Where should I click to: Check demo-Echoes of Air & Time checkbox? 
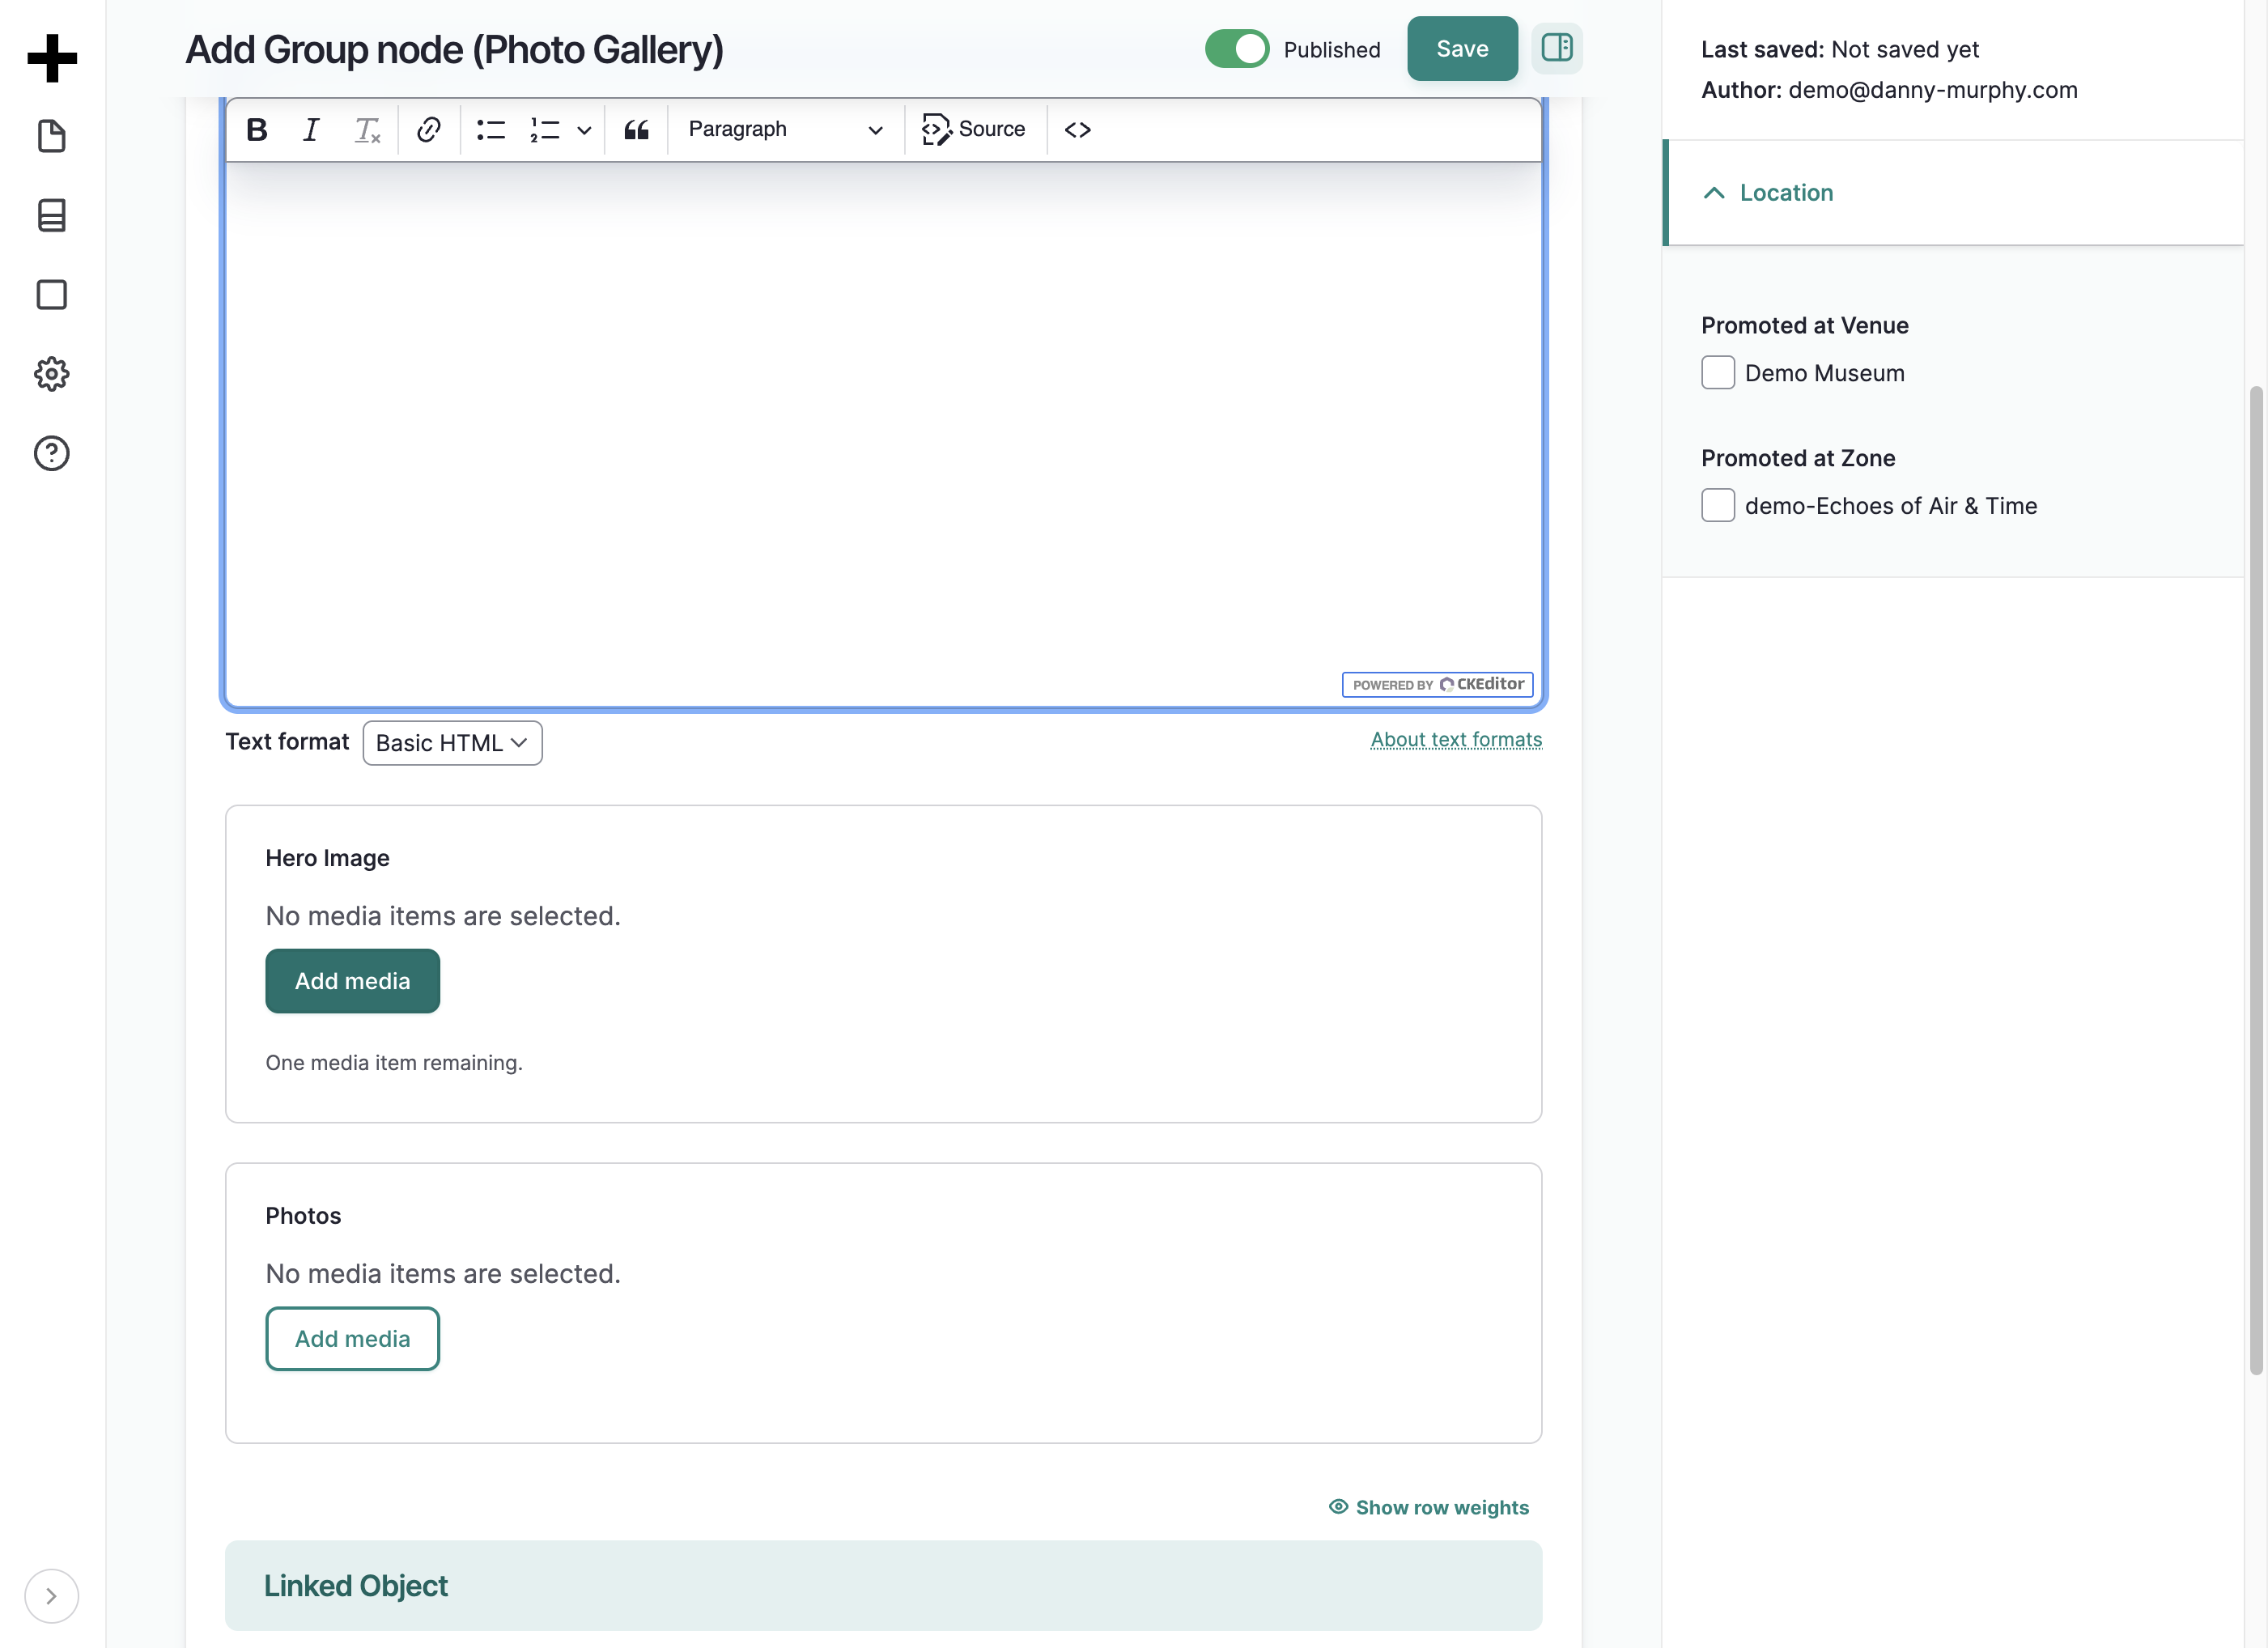(1718, 505)
